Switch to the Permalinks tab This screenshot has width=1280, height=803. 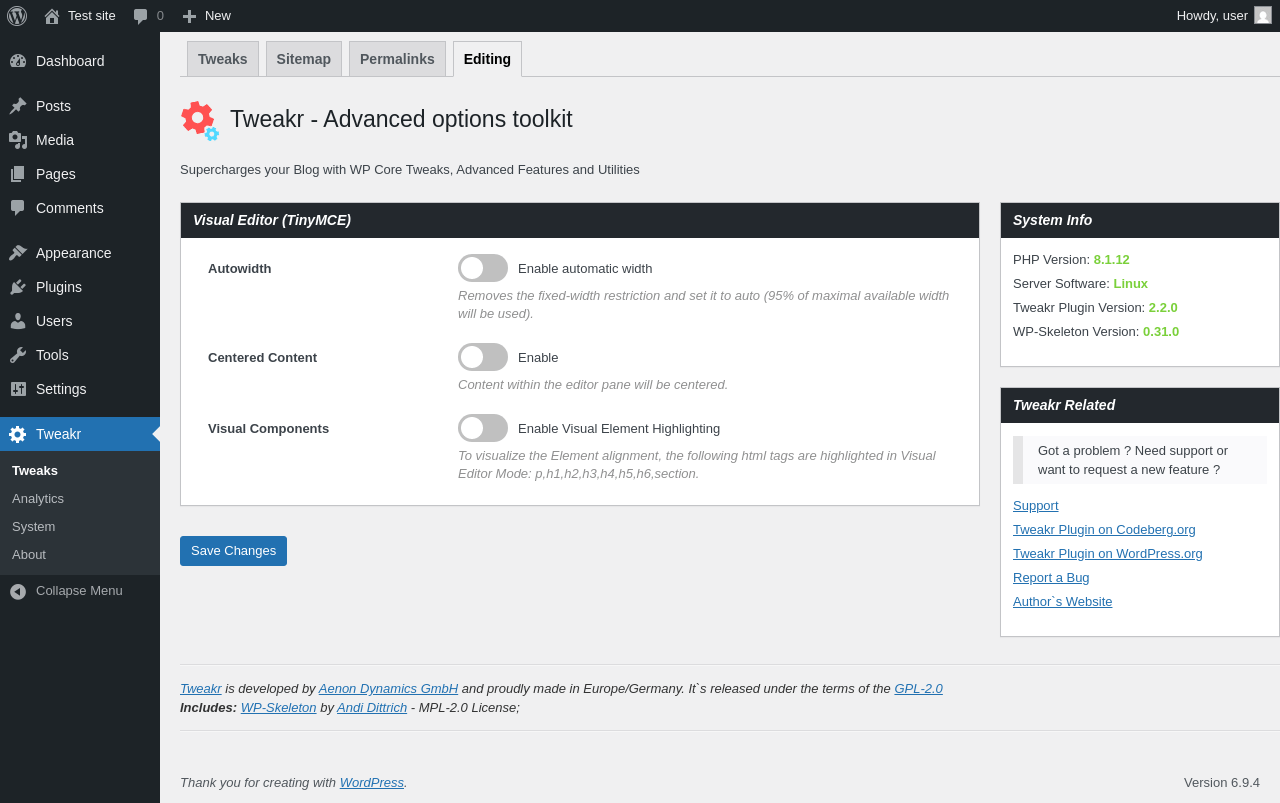point(397,59)
